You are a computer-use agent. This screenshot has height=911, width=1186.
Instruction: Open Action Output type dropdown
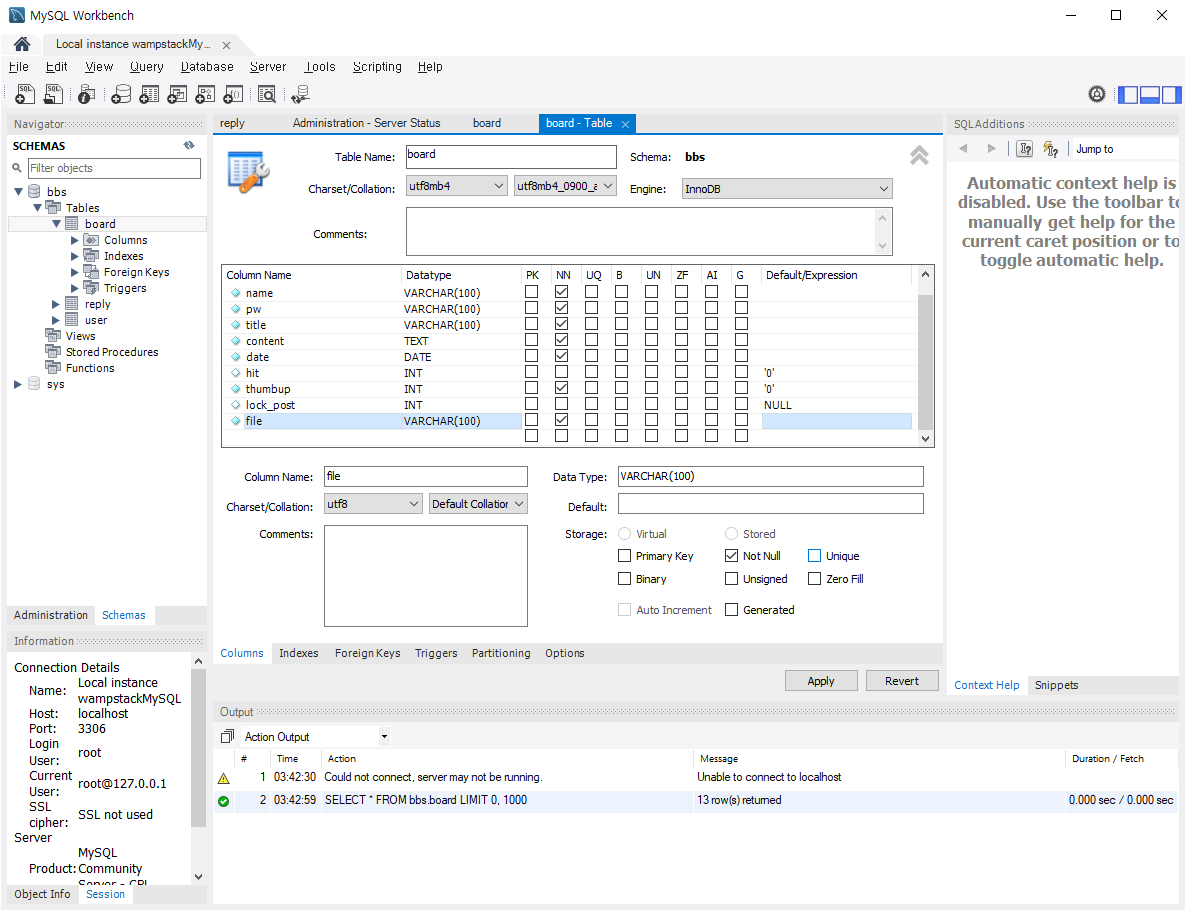tap(383, 736)
